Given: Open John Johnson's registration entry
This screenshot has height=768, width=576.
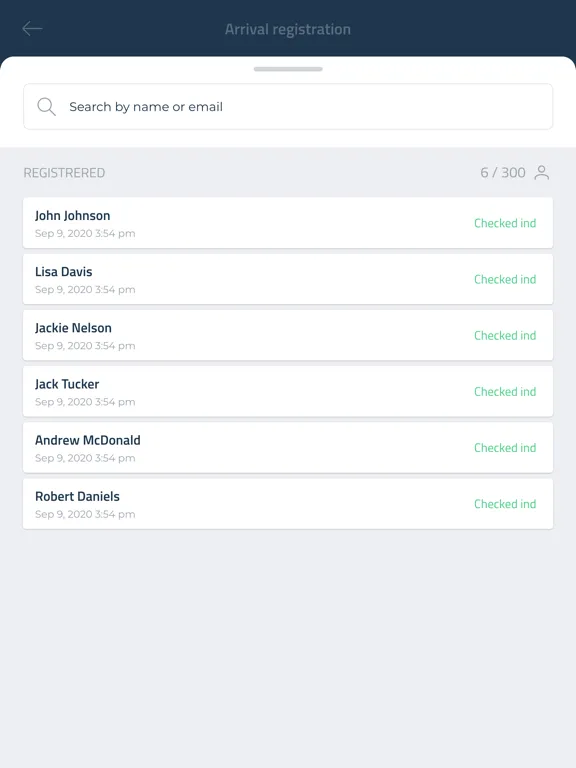Looking at the screenshot, I should click(288, 223).
